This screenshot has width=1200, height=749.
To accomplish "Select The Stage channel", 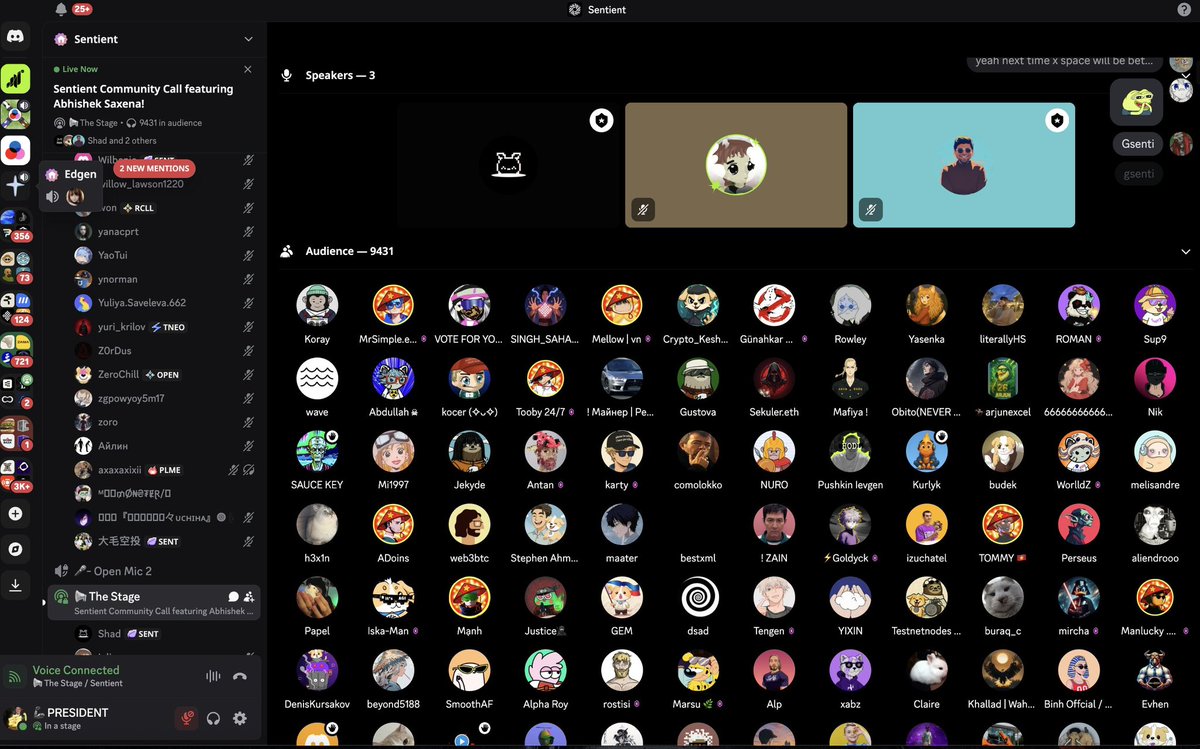I will click(152, 603).
